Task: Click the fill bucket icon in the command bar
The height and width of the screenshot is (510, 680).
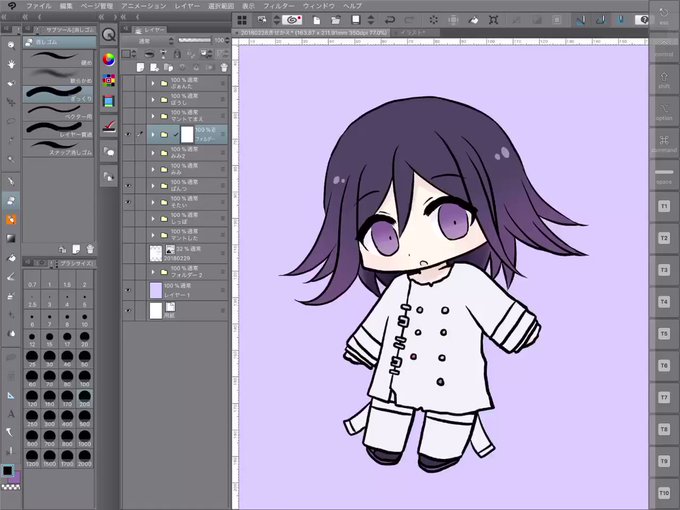Action: point(474,20)
